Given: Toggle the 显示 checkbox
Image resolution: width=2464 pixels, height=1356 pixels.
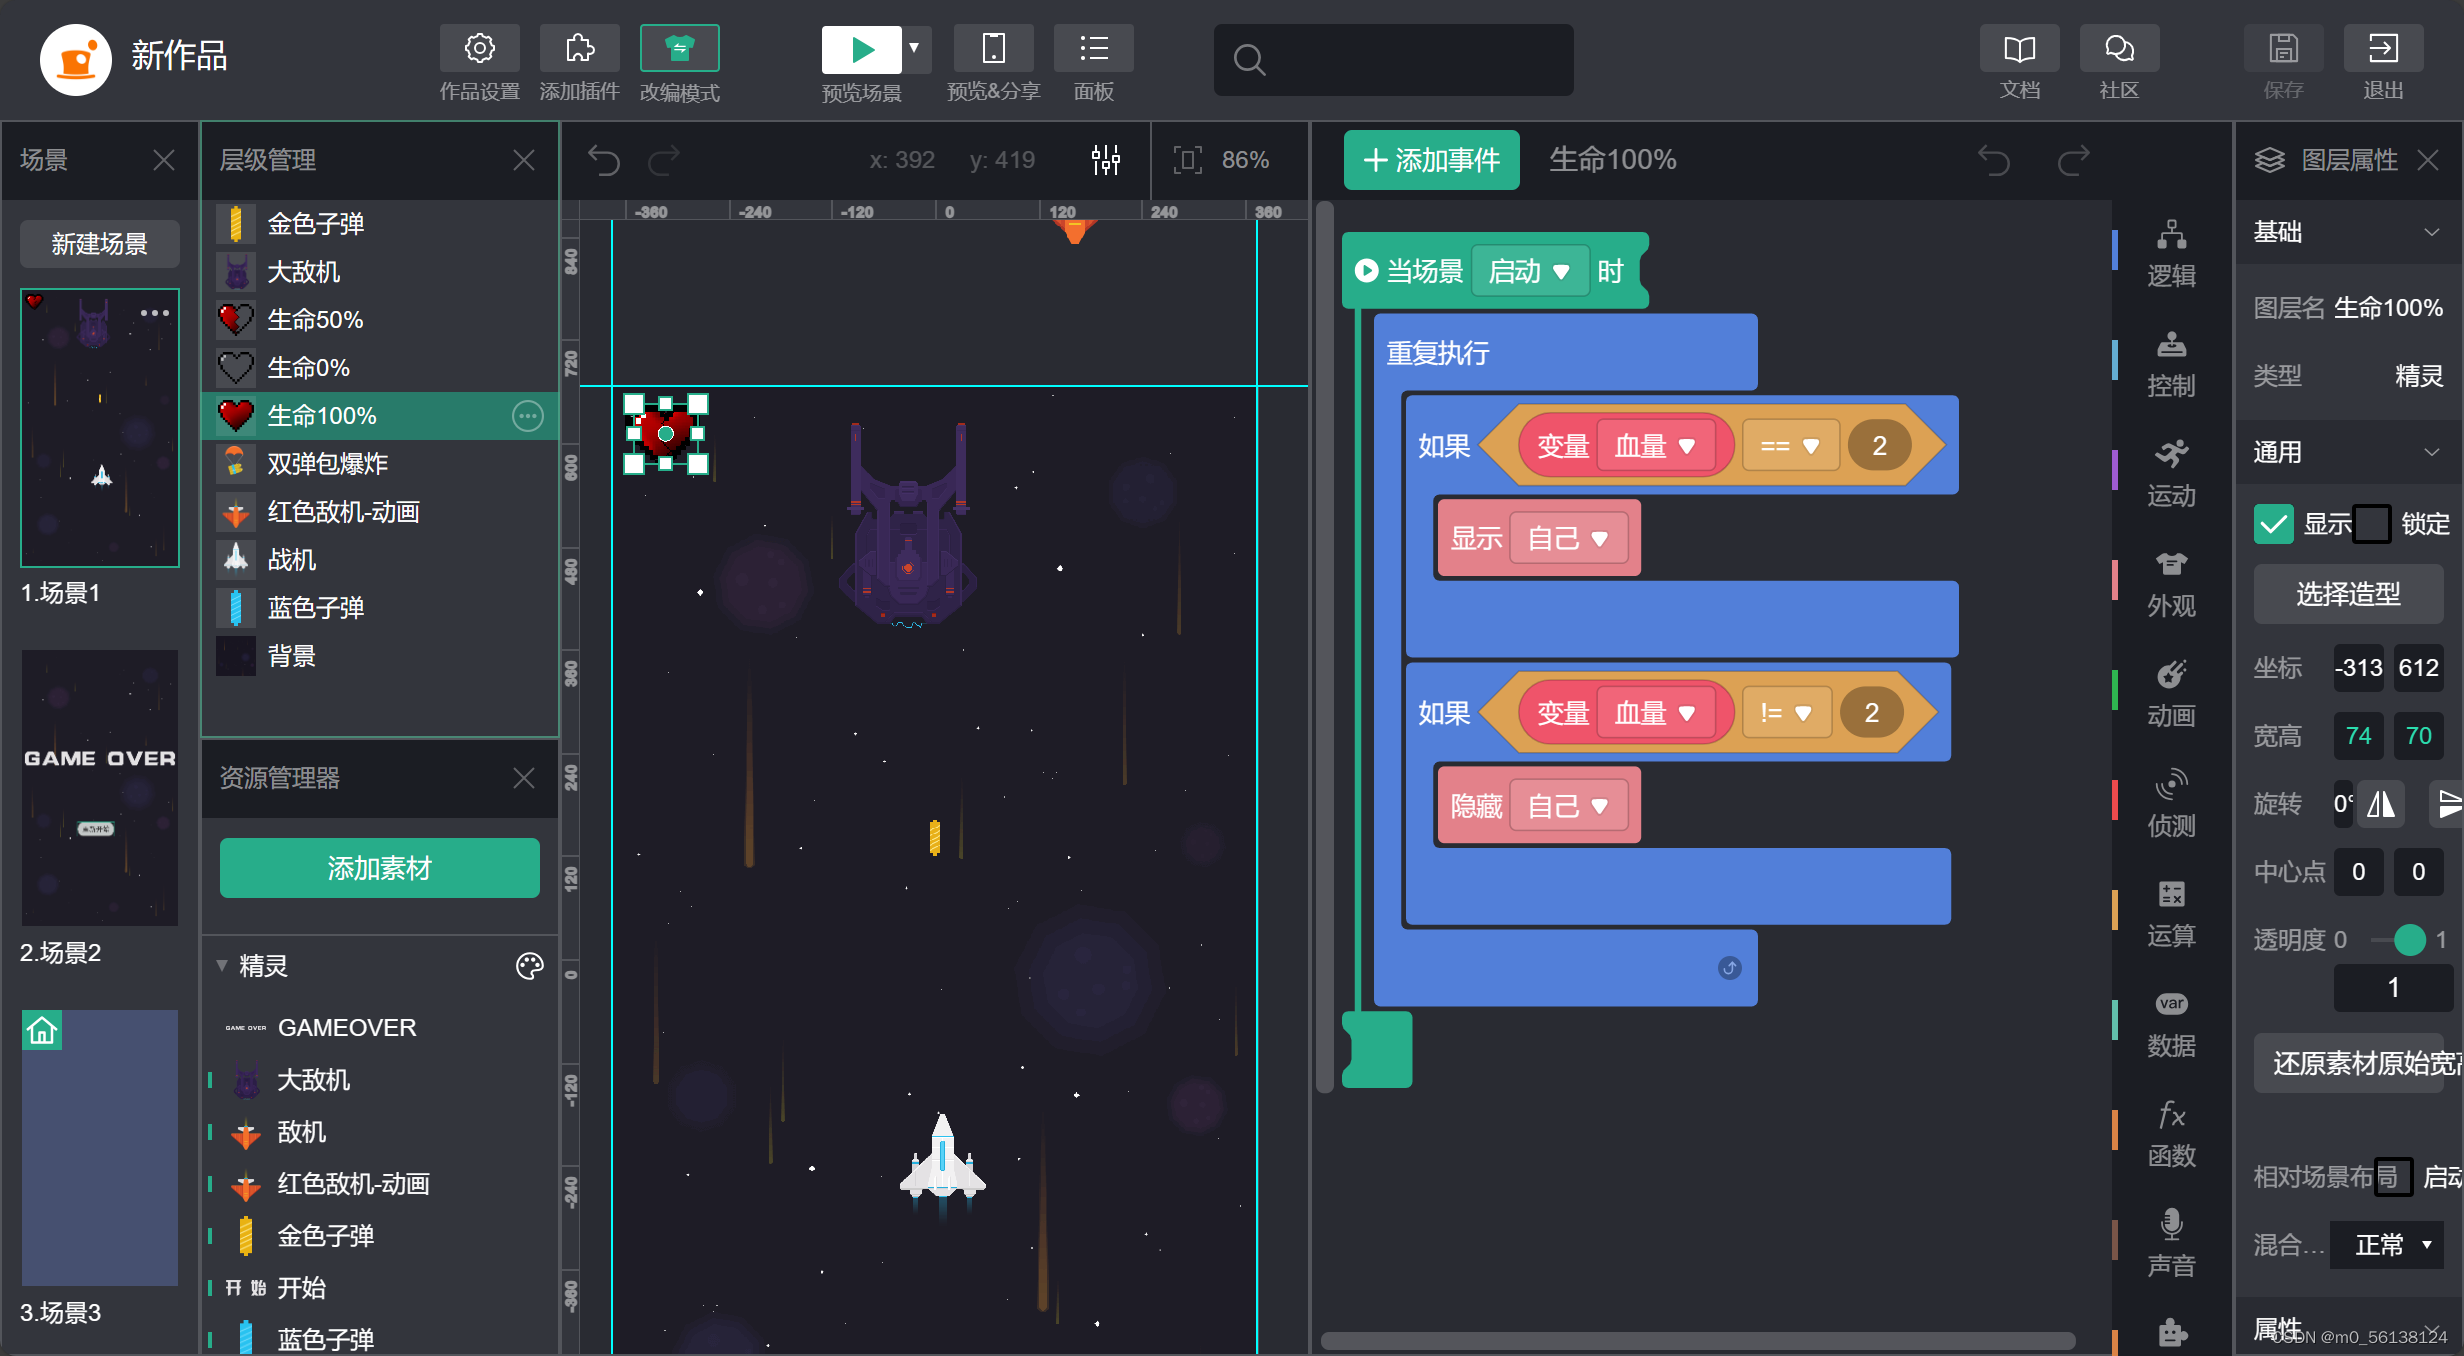Looking at the screenshot, I should point(2273,524).
